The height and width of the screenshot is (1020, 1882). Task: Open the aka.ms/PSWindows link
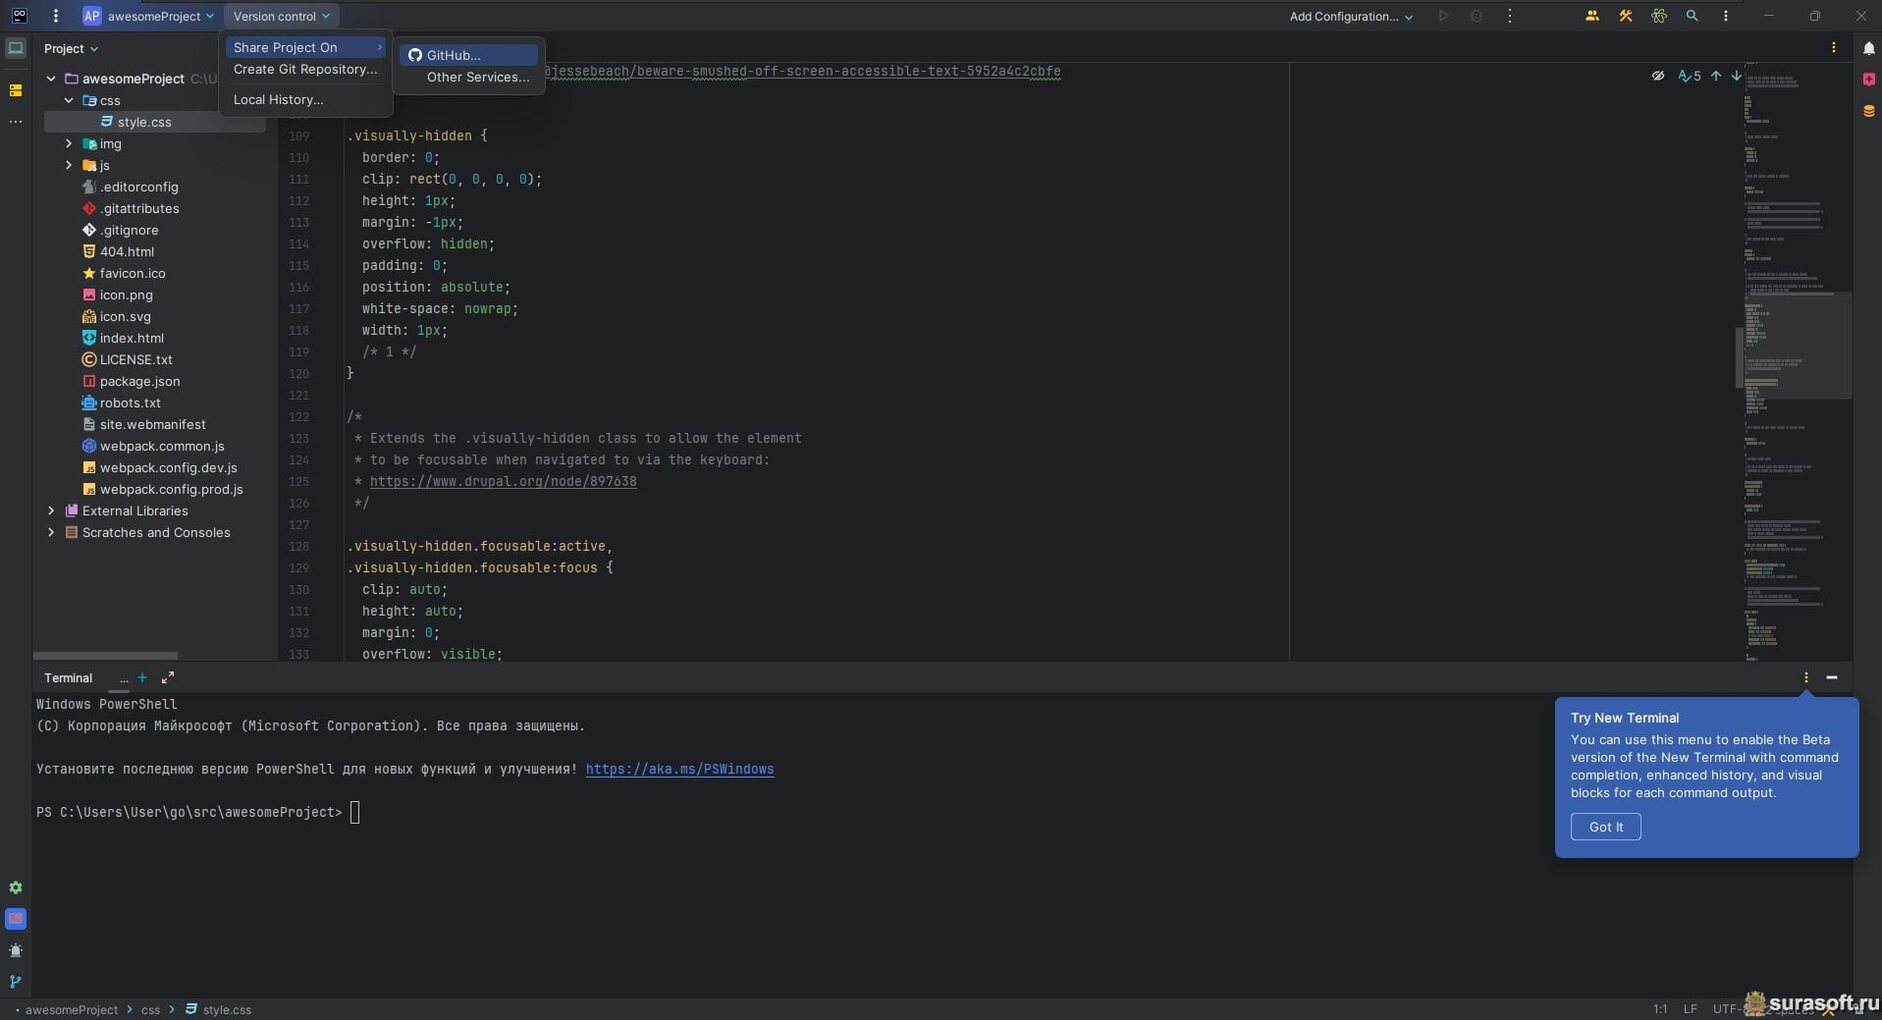(x=679, y=769)
